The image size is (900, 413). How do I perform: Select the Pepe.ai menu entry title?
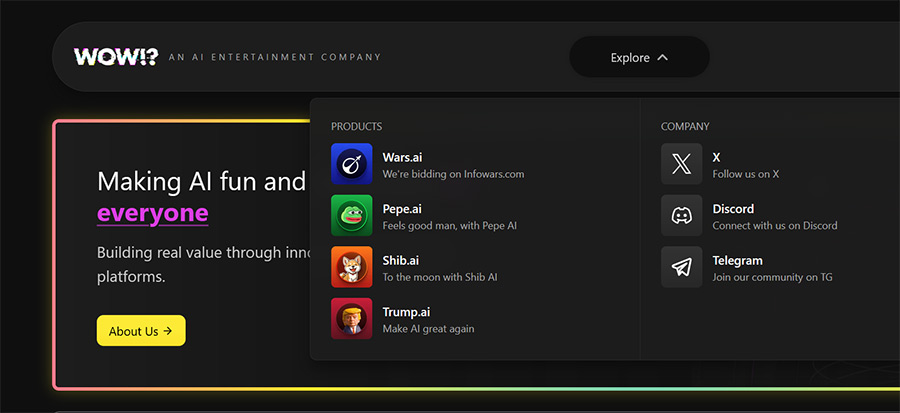[402, 209]
